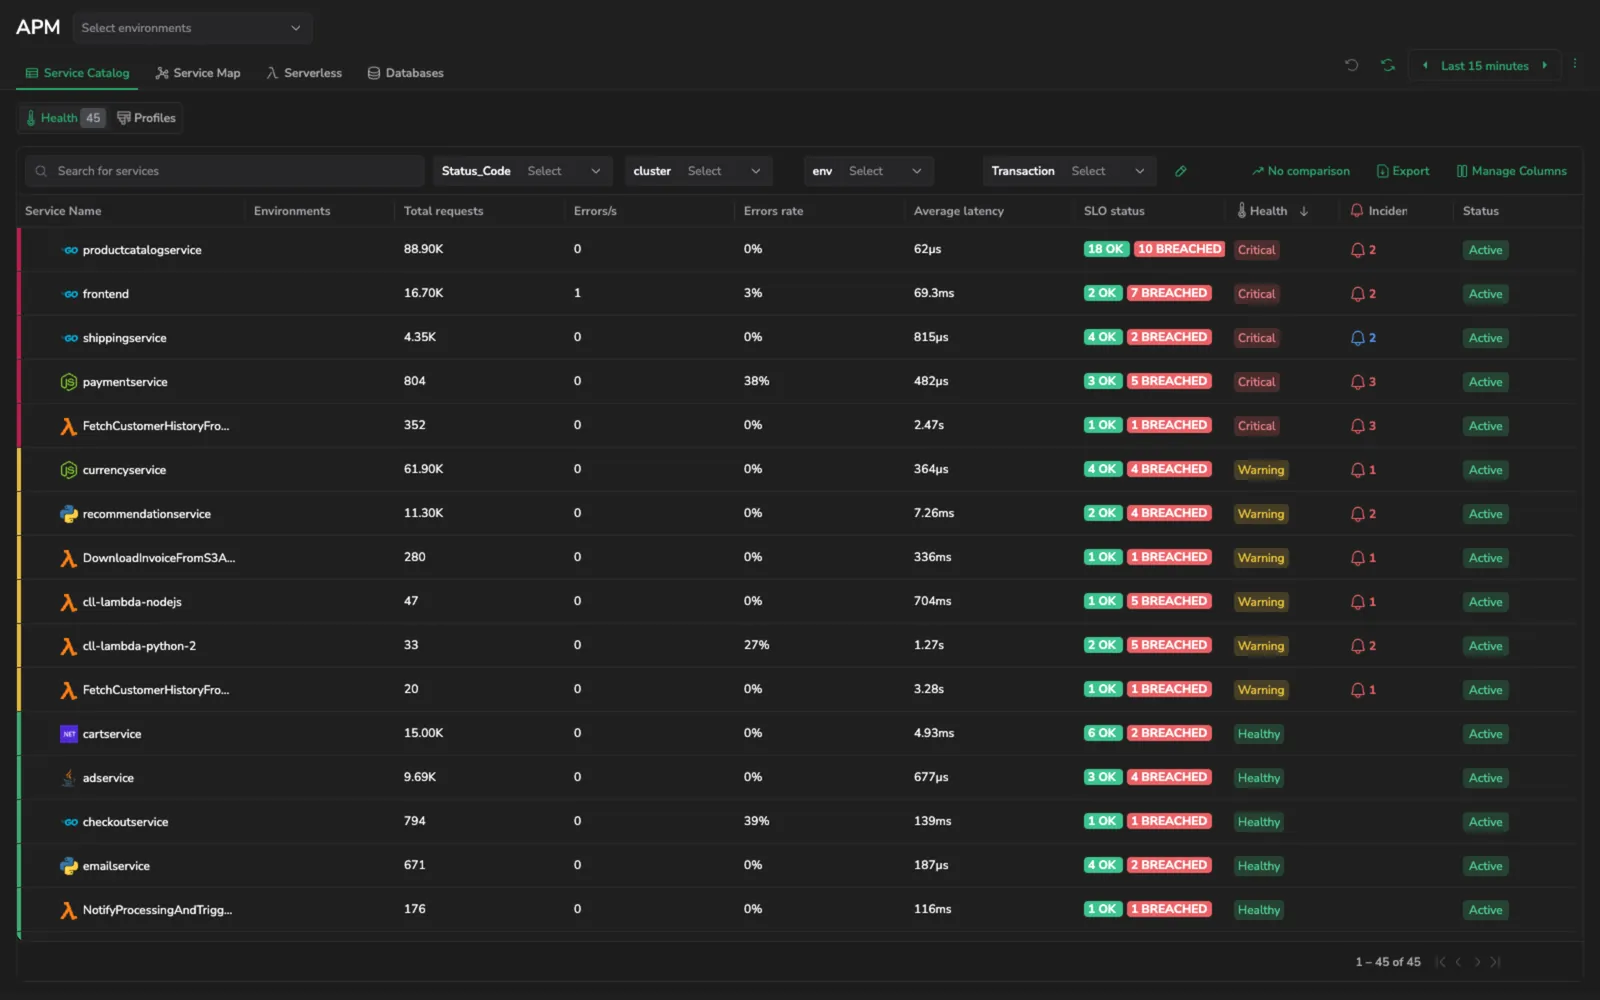
Task: Click the incident bell for productcatalogservice
Action: click(x=1357, y=250)
